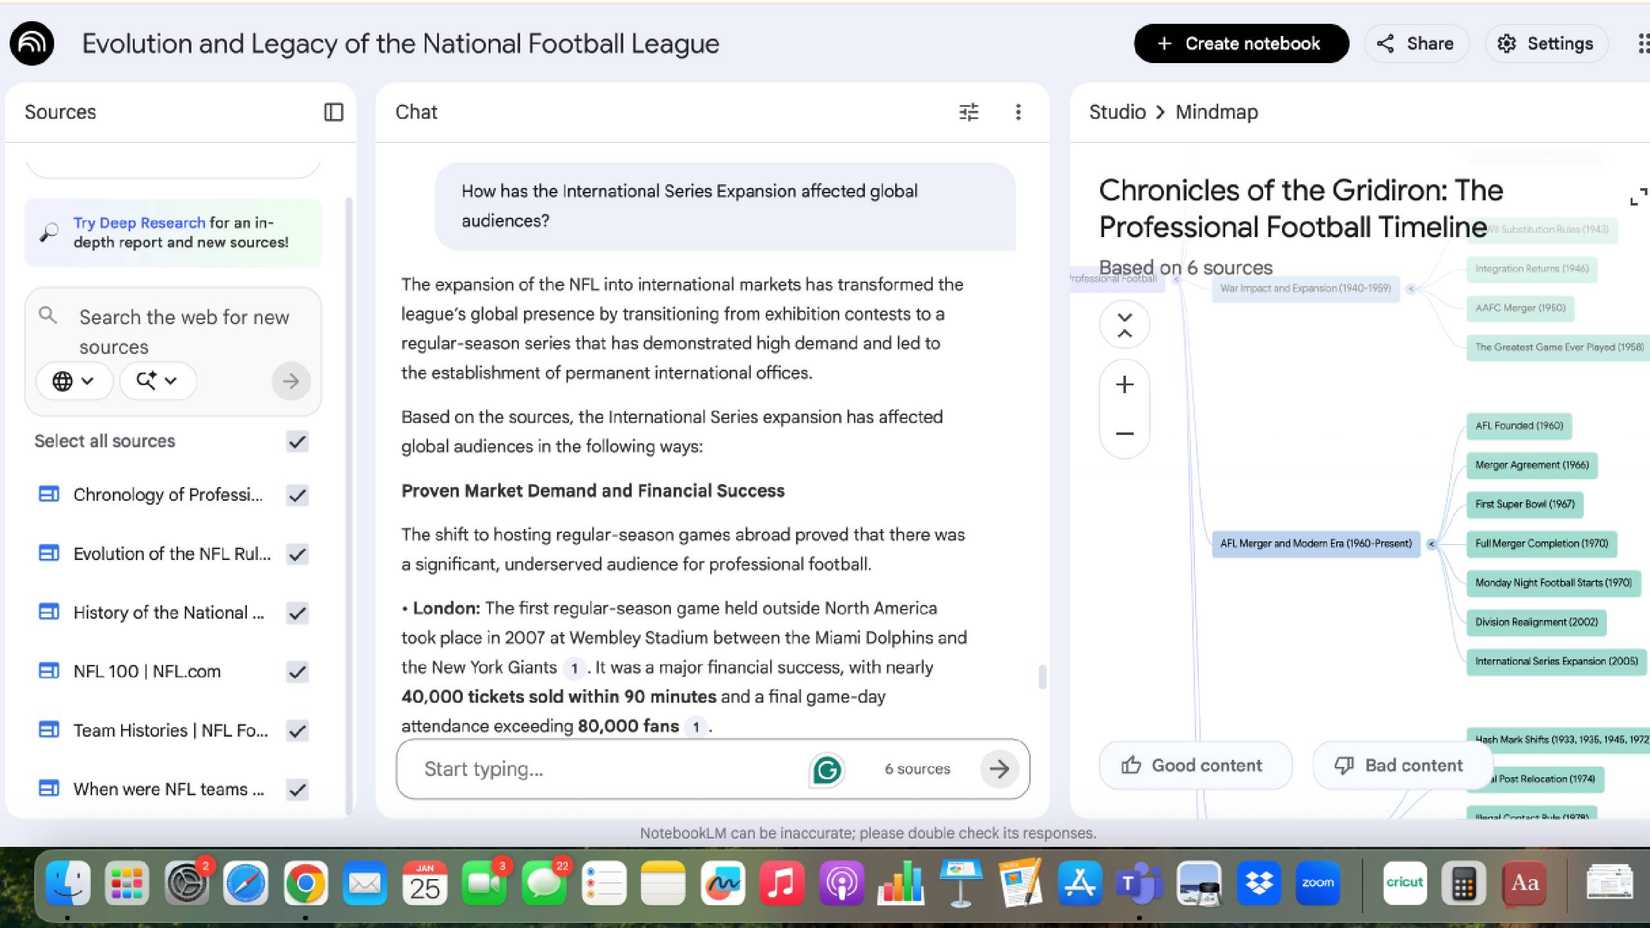Zoom in on the mindmap with plus
Screen dimensions: 1650x928
(x=1124, y=384)
